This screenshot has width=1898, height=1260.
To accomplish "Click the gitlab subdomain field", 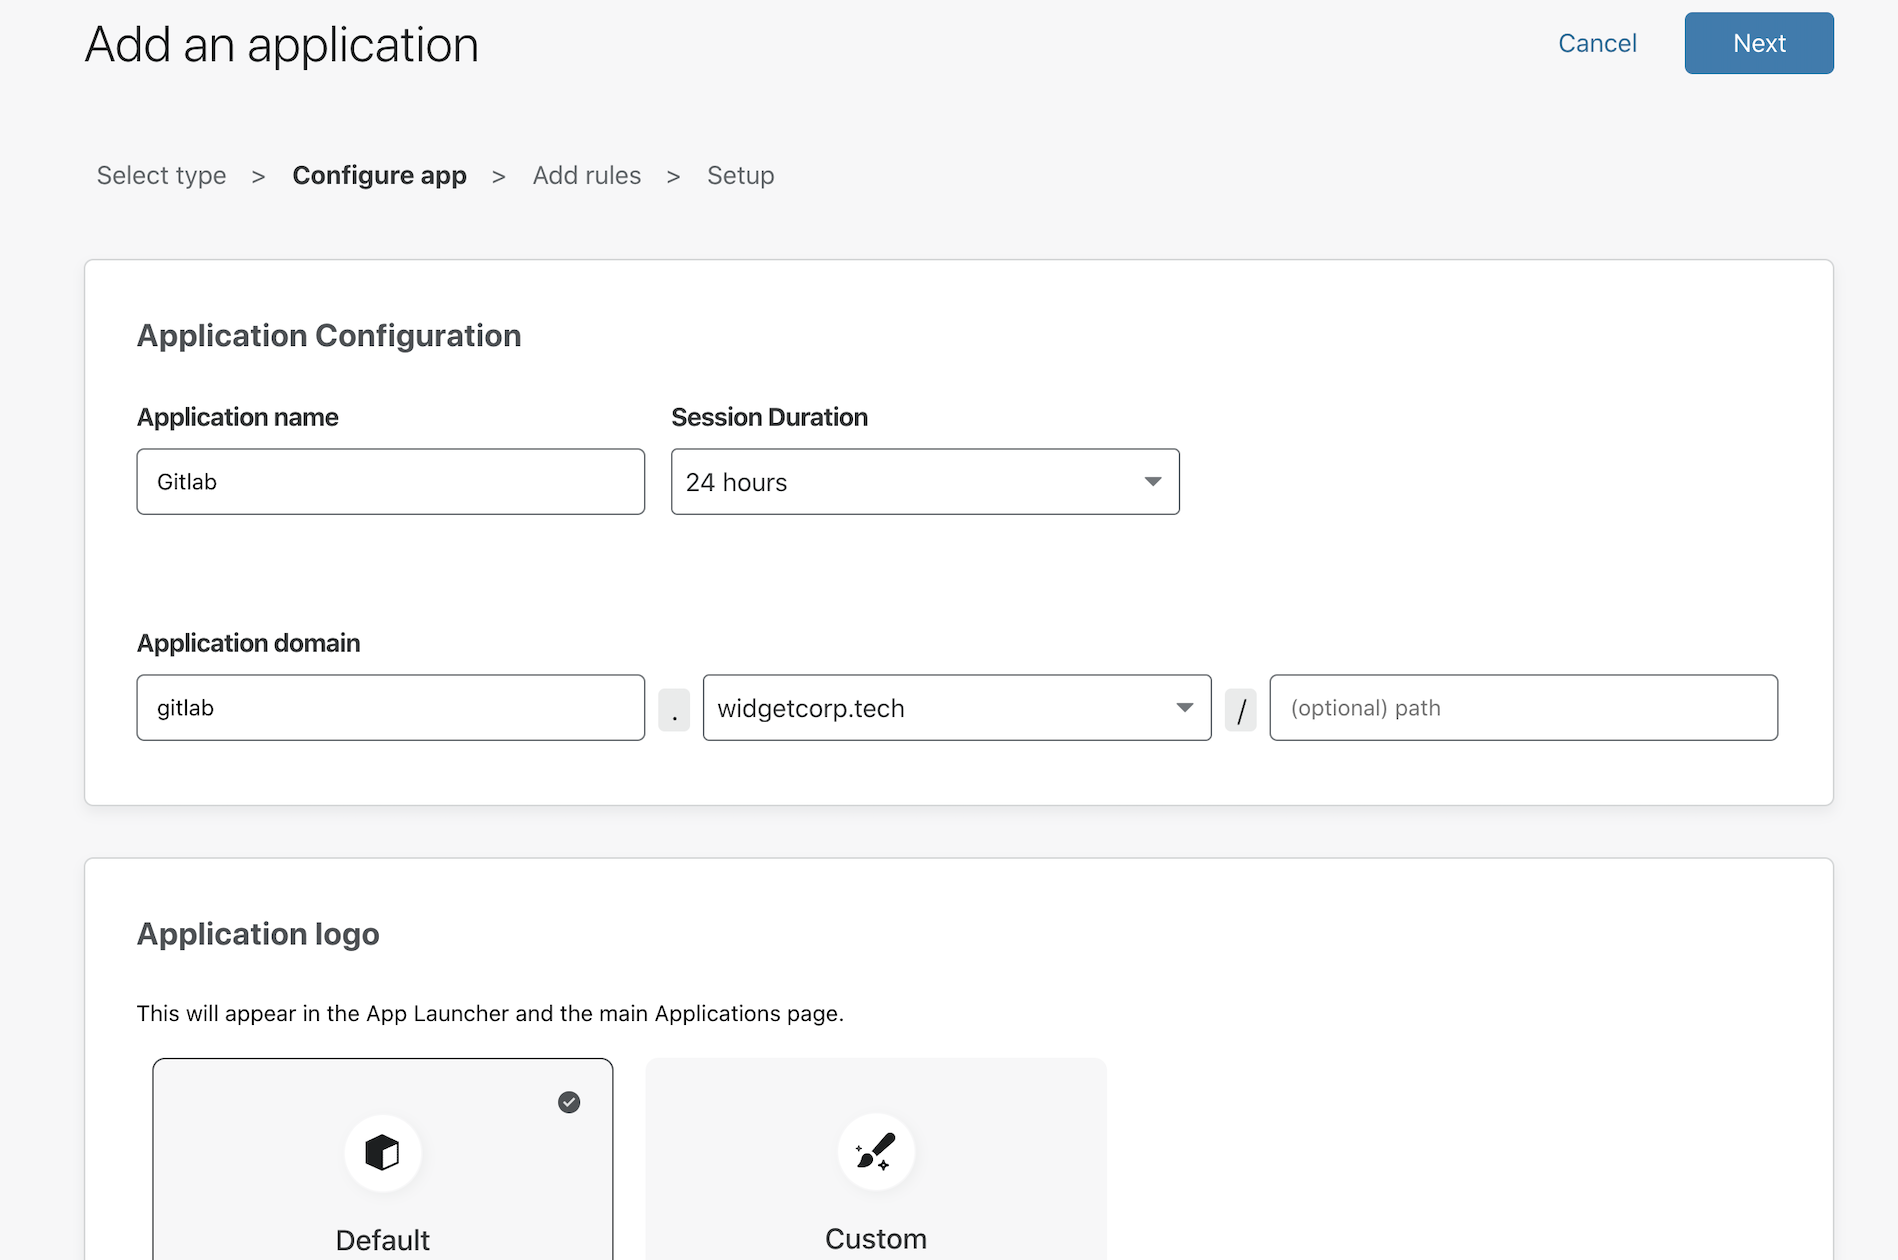I will [x=390, y=708].
